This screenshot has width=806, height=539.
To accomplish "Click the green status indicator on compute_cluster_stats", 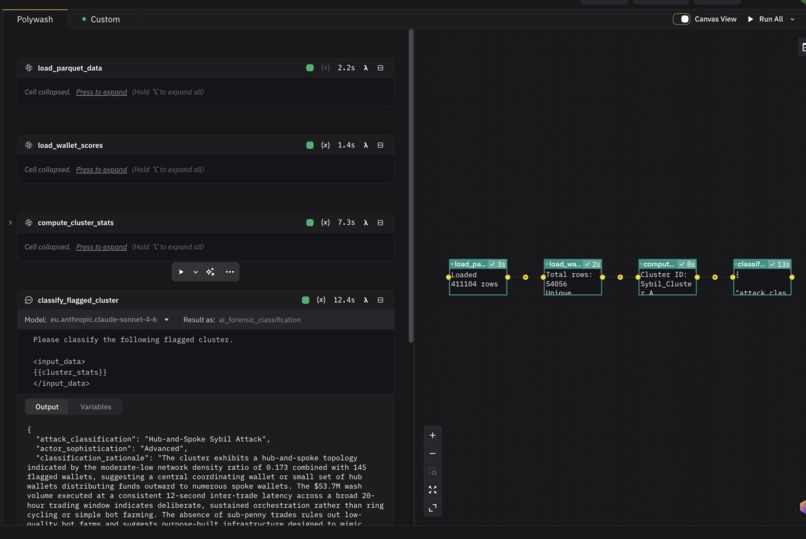I will [309, 222].
